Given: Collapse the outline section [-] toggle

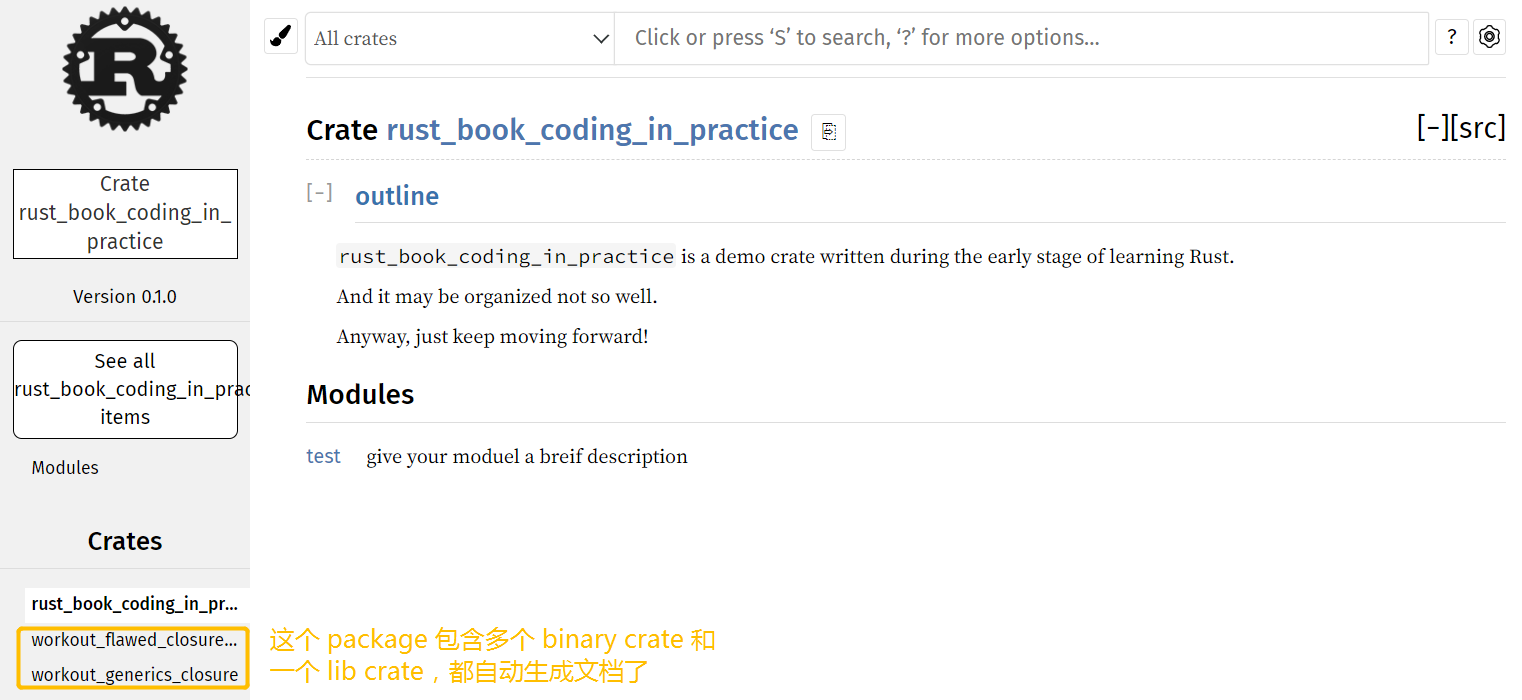Looking at the screenshot, I should (x=319, y=193).
